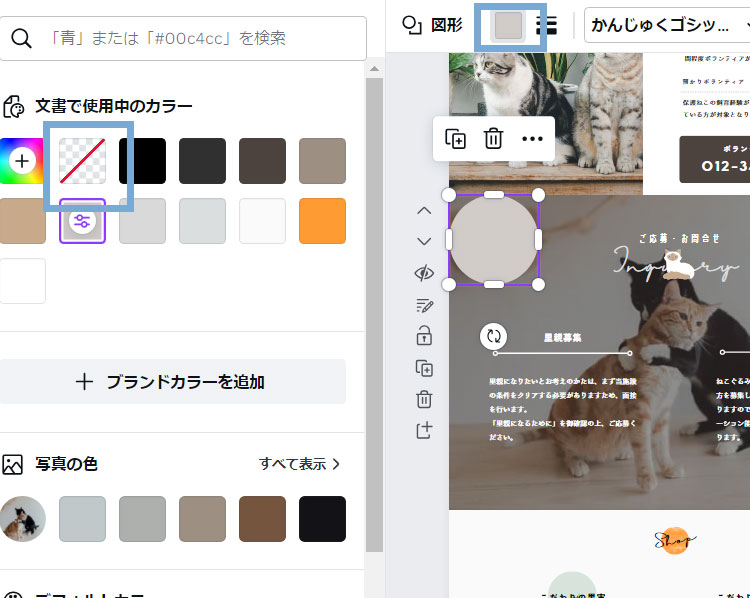Select the near-black photo color swatch

pos(322,519)
